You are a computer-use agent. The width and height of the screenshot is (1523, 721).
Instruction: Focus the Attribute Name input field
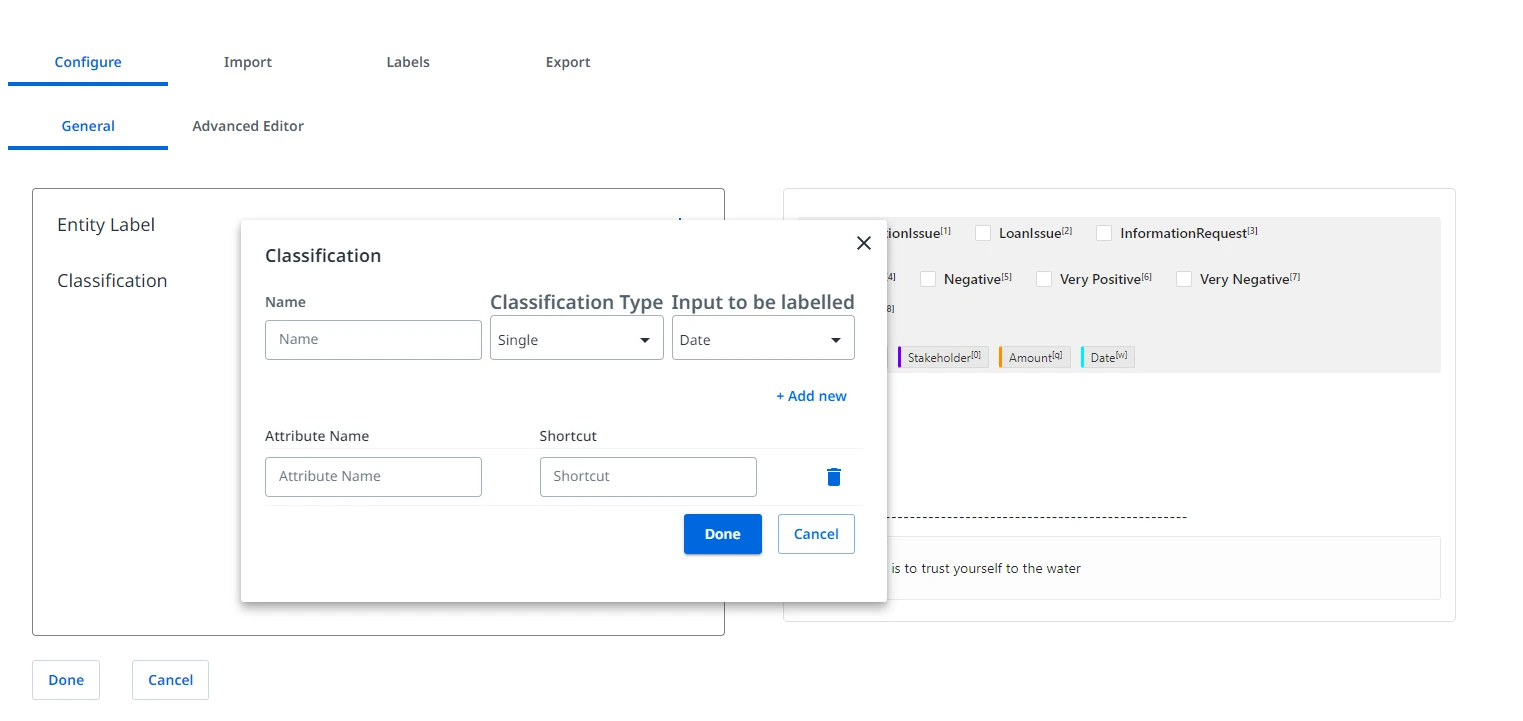(x=373, y=477)
